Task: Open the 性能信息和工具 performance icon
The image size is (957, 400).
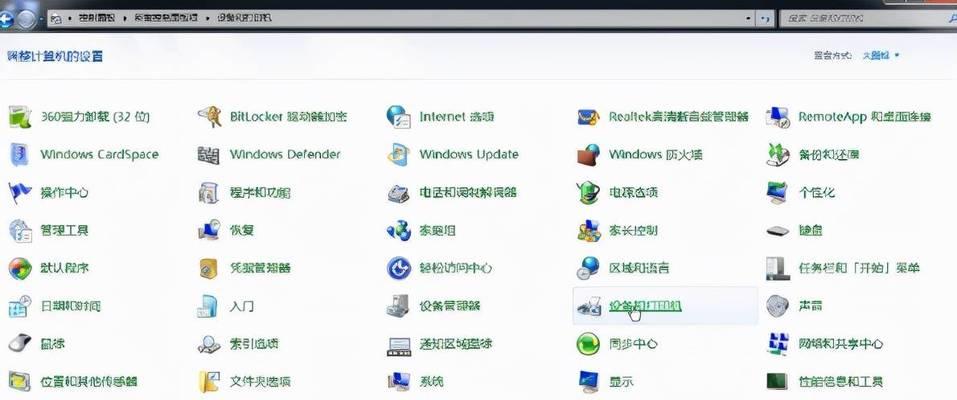Action: pos(778,382)
